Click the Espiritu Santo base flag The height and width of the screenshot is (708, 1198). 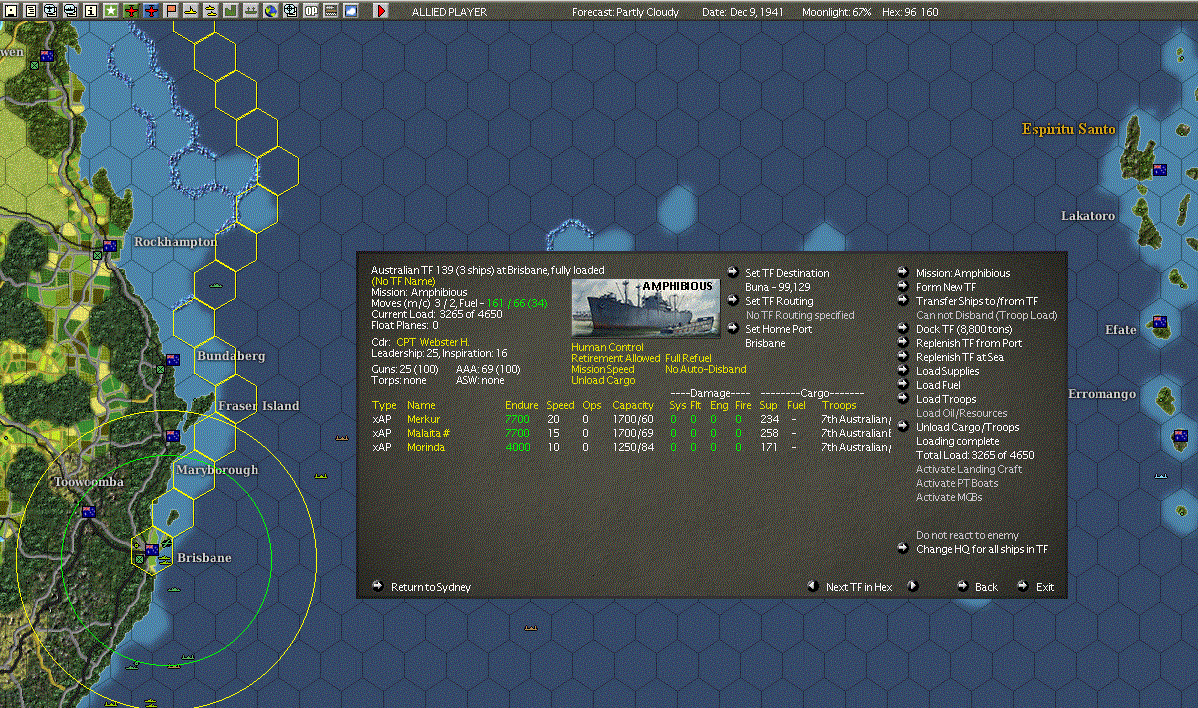click(1160, 170)
